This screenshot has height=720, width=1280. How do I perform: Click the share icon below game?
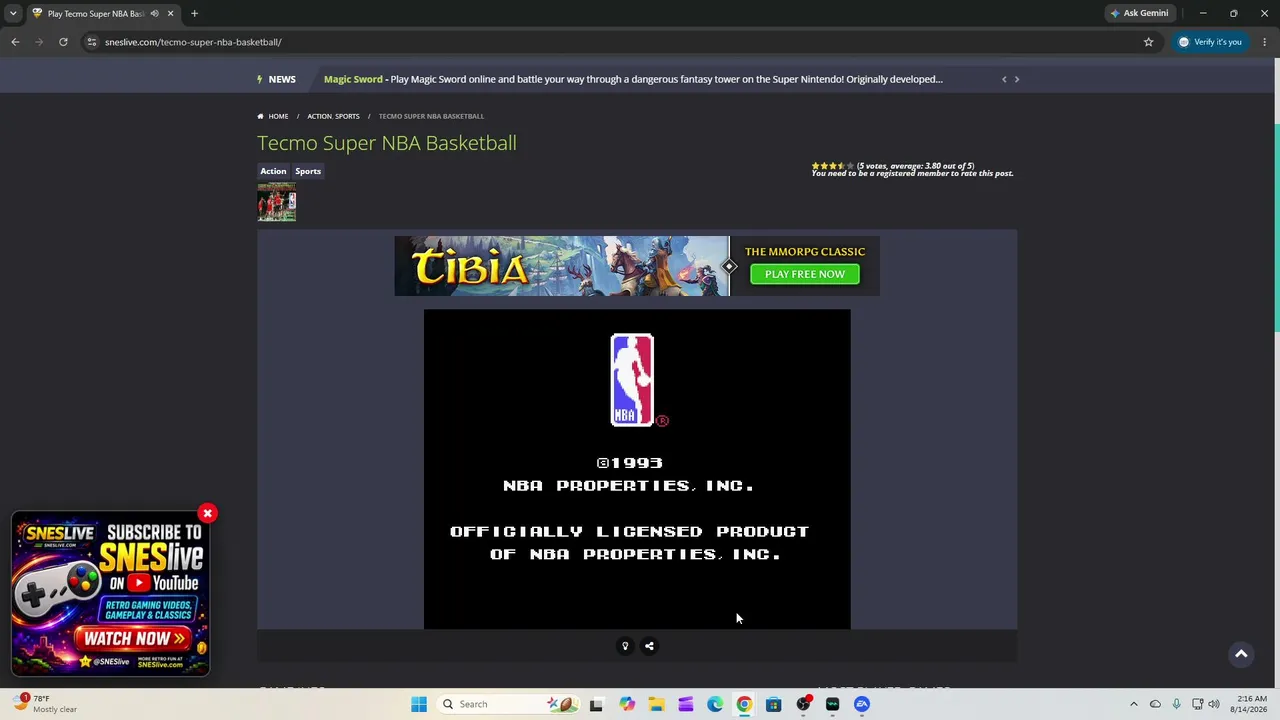(x=649, y=646)
